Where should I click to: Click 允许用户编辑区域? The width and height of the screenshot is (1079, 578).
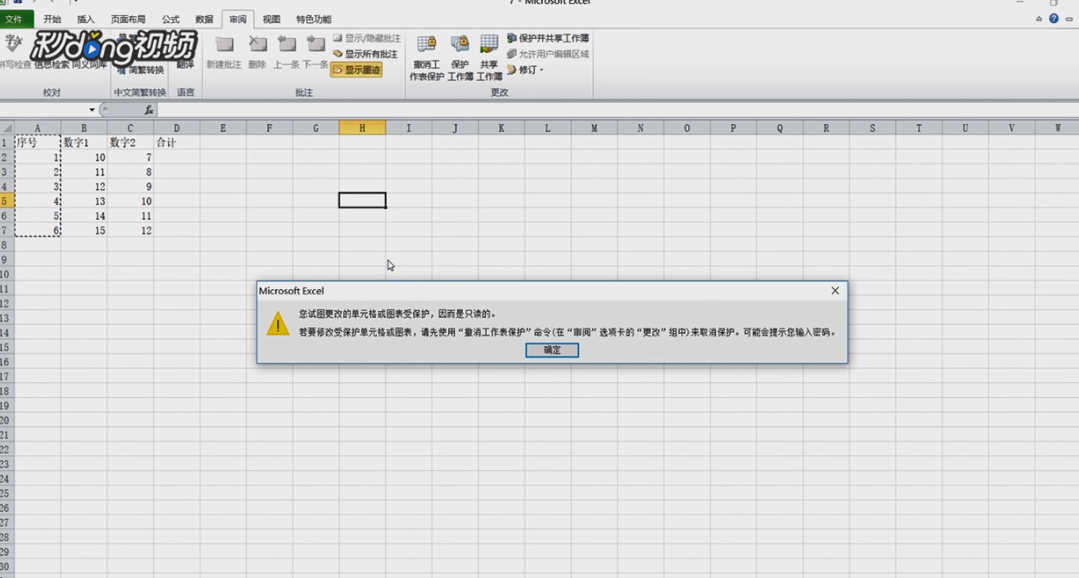click(548, 54)
